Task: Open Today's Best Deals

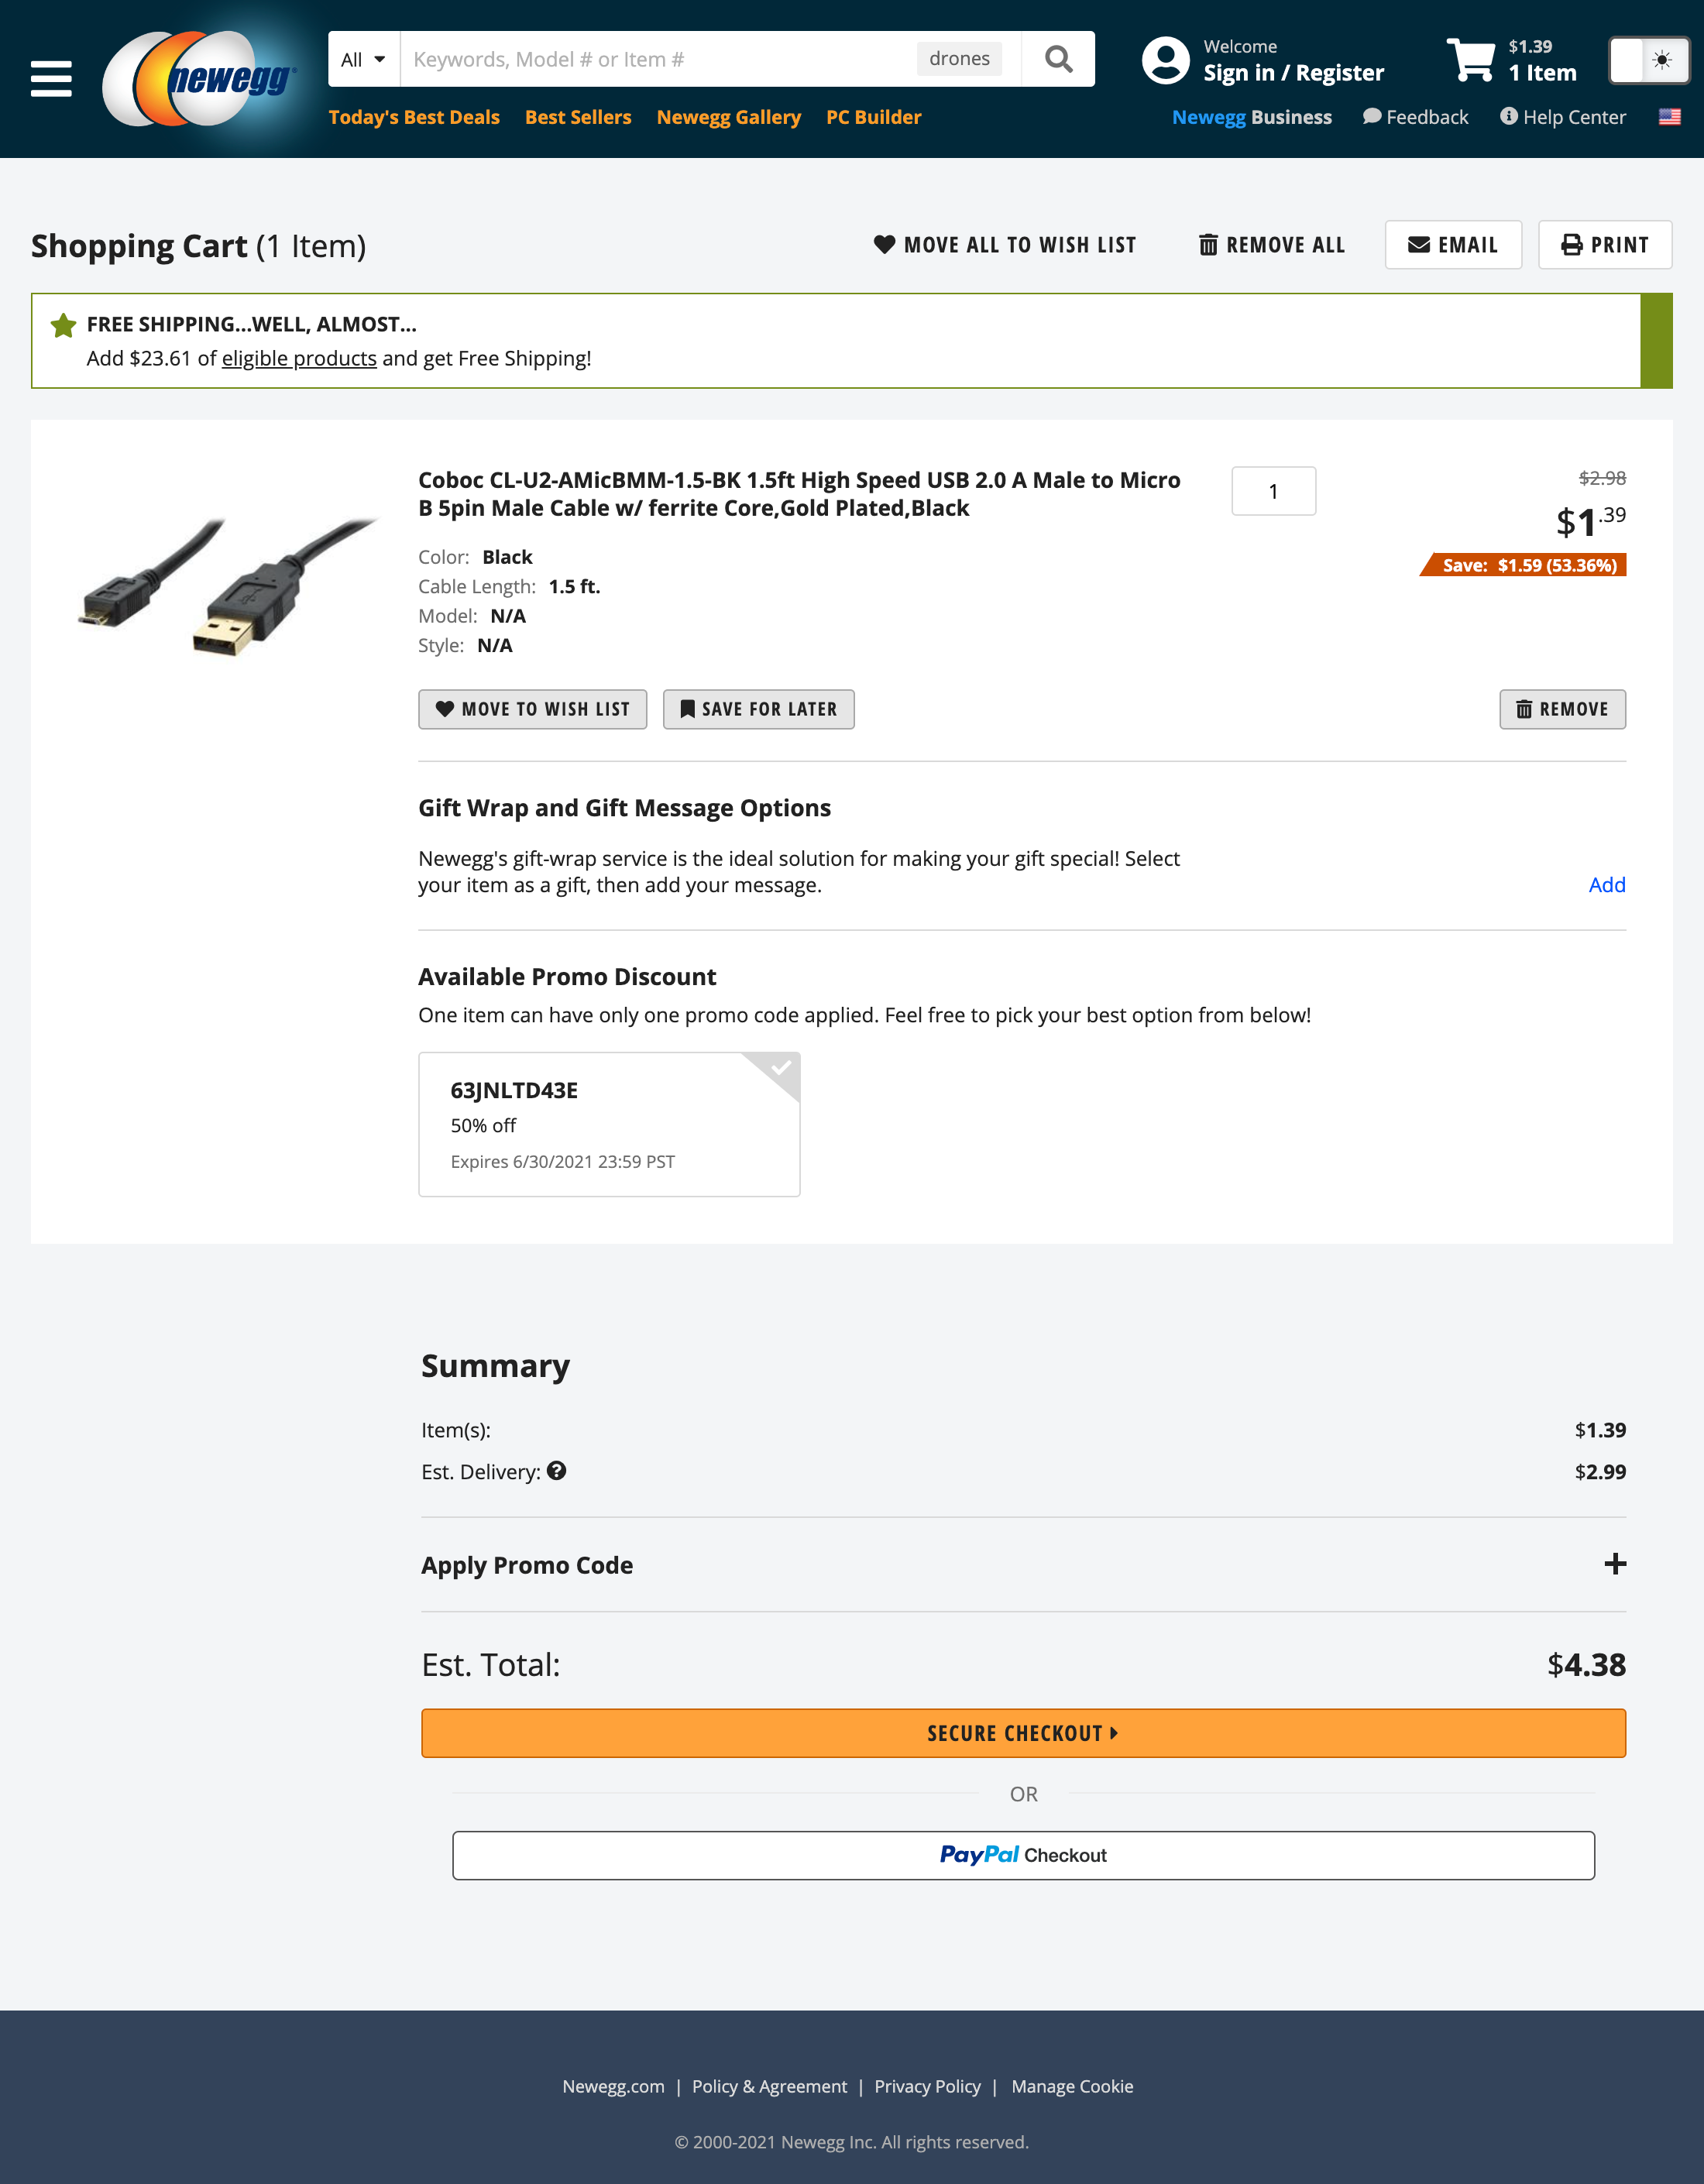Action: click(414, 117)
